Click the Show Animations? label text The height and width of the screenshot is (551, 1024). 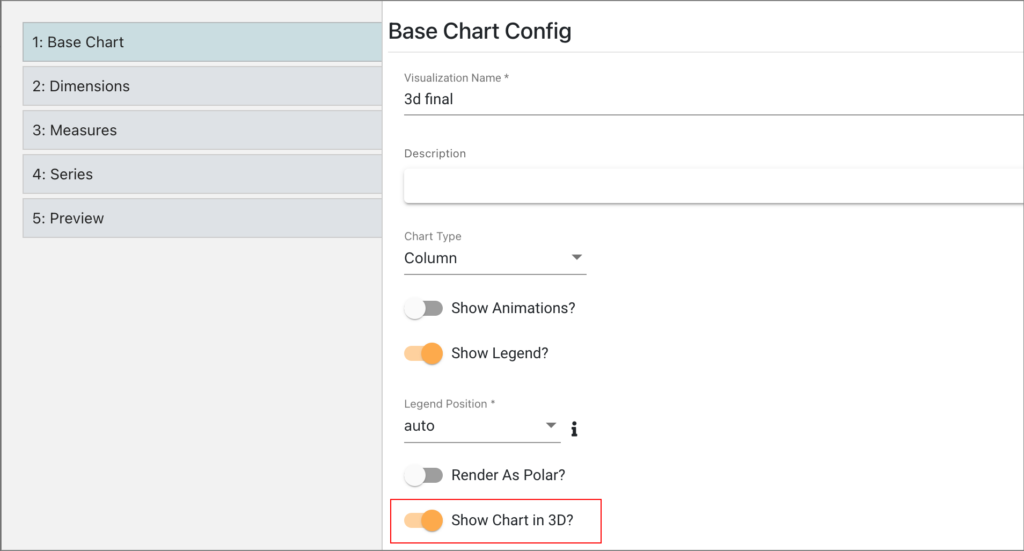tap(513, 308)
